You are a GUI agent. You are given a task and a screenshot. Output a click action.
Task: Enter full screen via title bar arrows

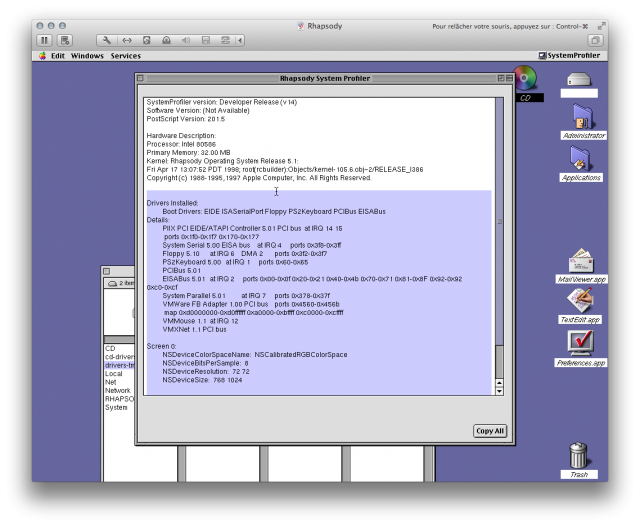[x=601, y=26]
